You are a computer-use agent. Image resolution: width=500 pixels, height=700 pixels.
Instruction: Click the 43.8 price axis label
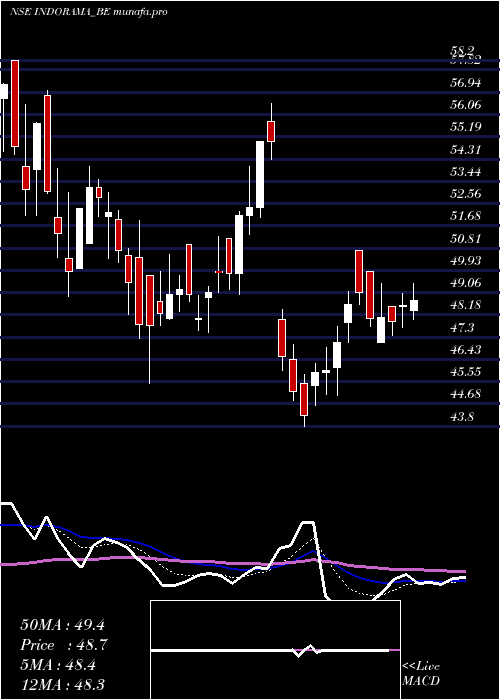[x=462, y=416]
